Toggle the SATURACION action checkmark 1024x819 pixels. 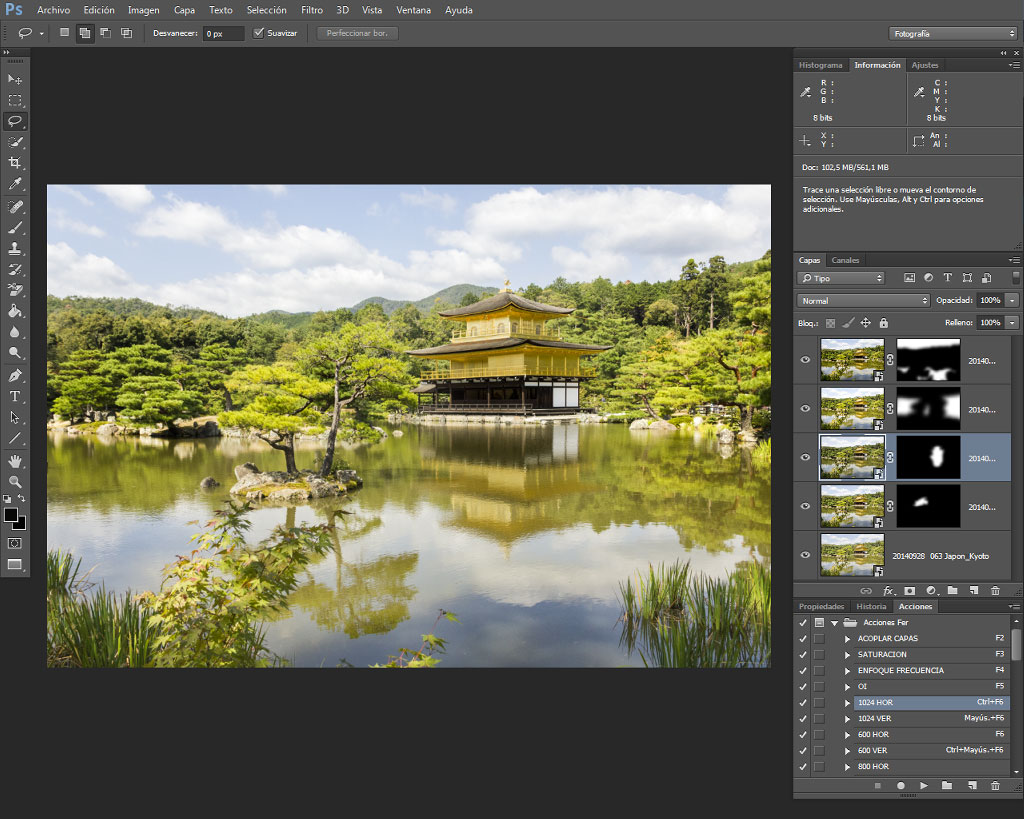(803, 654)
